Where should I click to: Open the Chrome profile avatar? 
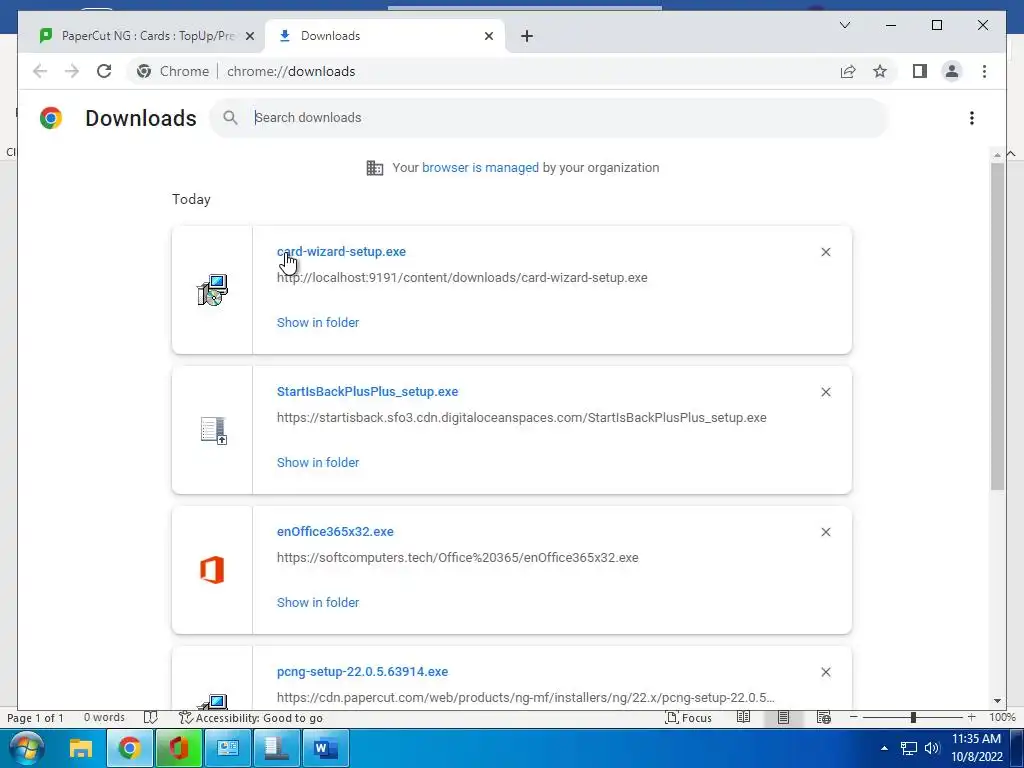[952, 71]
